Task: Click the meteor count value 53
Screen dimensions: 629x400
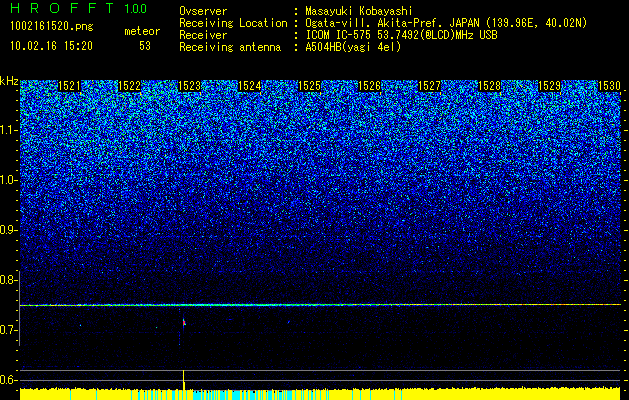Action: point(145,46)
